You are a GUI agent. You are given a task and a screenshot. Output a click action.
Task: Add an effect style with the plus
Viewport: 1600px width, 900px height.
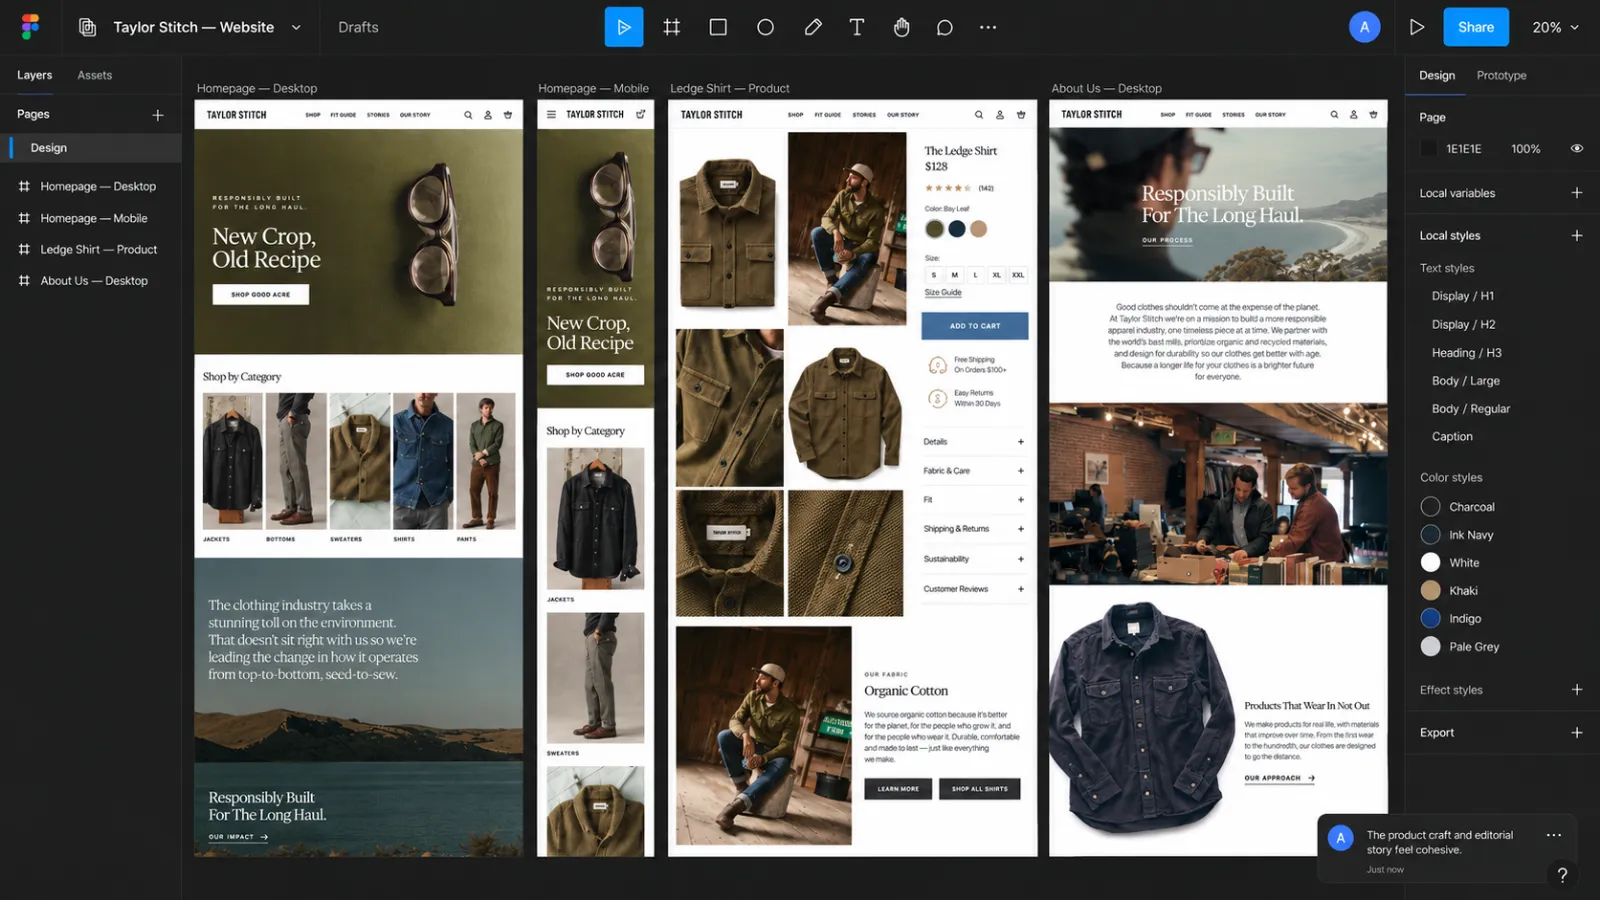click(x=1577, y=690)
